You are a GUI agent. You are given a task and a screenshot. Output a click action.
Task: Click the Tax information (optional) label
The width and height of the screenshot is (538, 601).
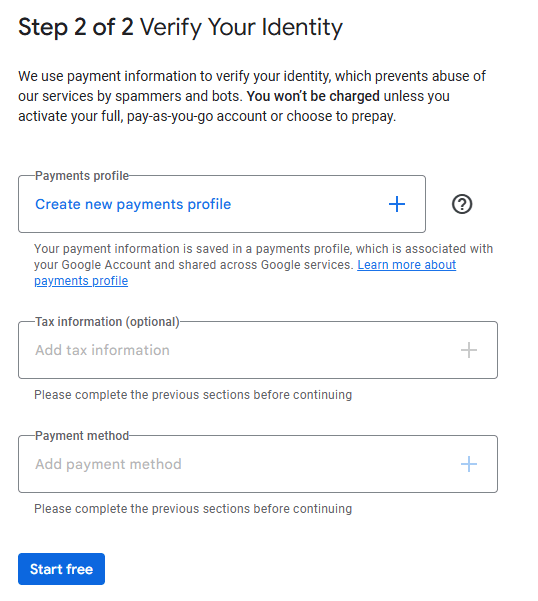pos(107,322)
